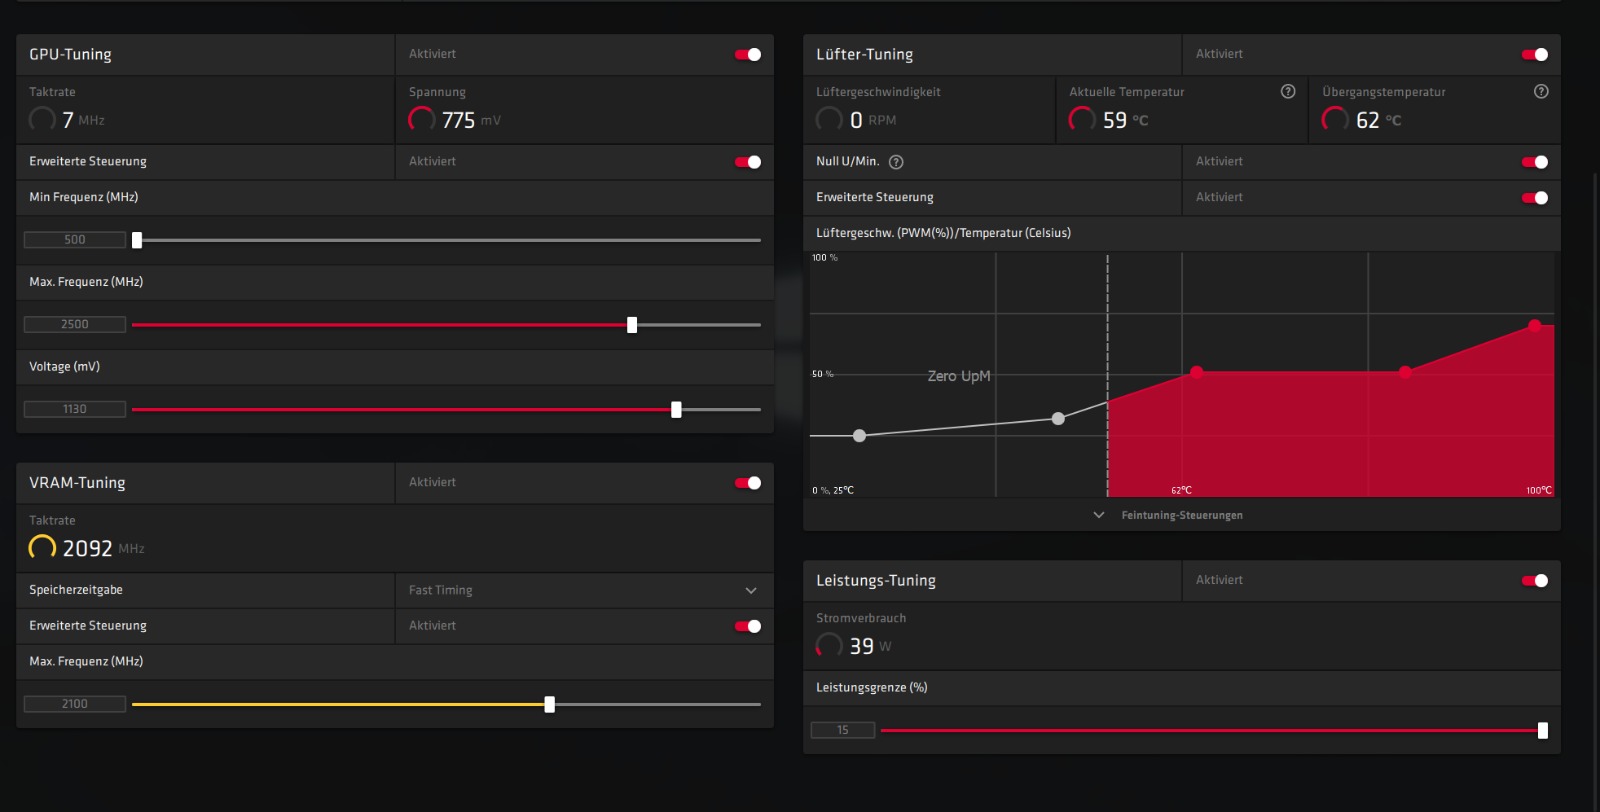
Task: Select middle red fan curve point
Action: coord(1405,372)
